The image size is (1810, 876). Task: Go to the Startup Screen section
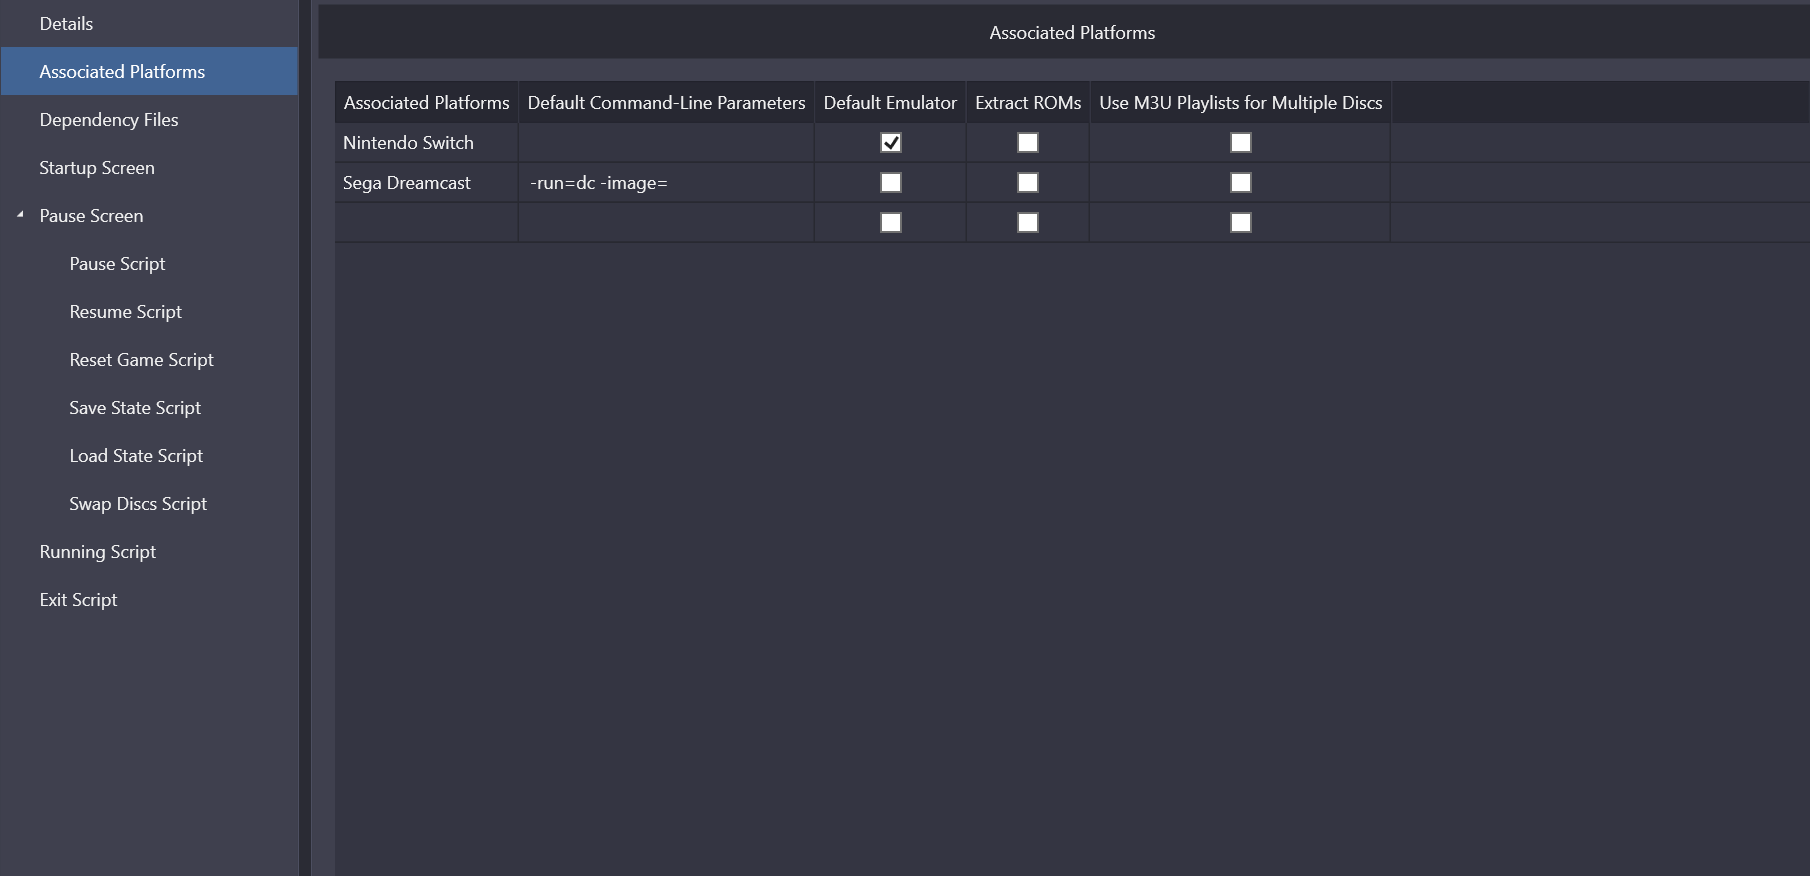149,168
